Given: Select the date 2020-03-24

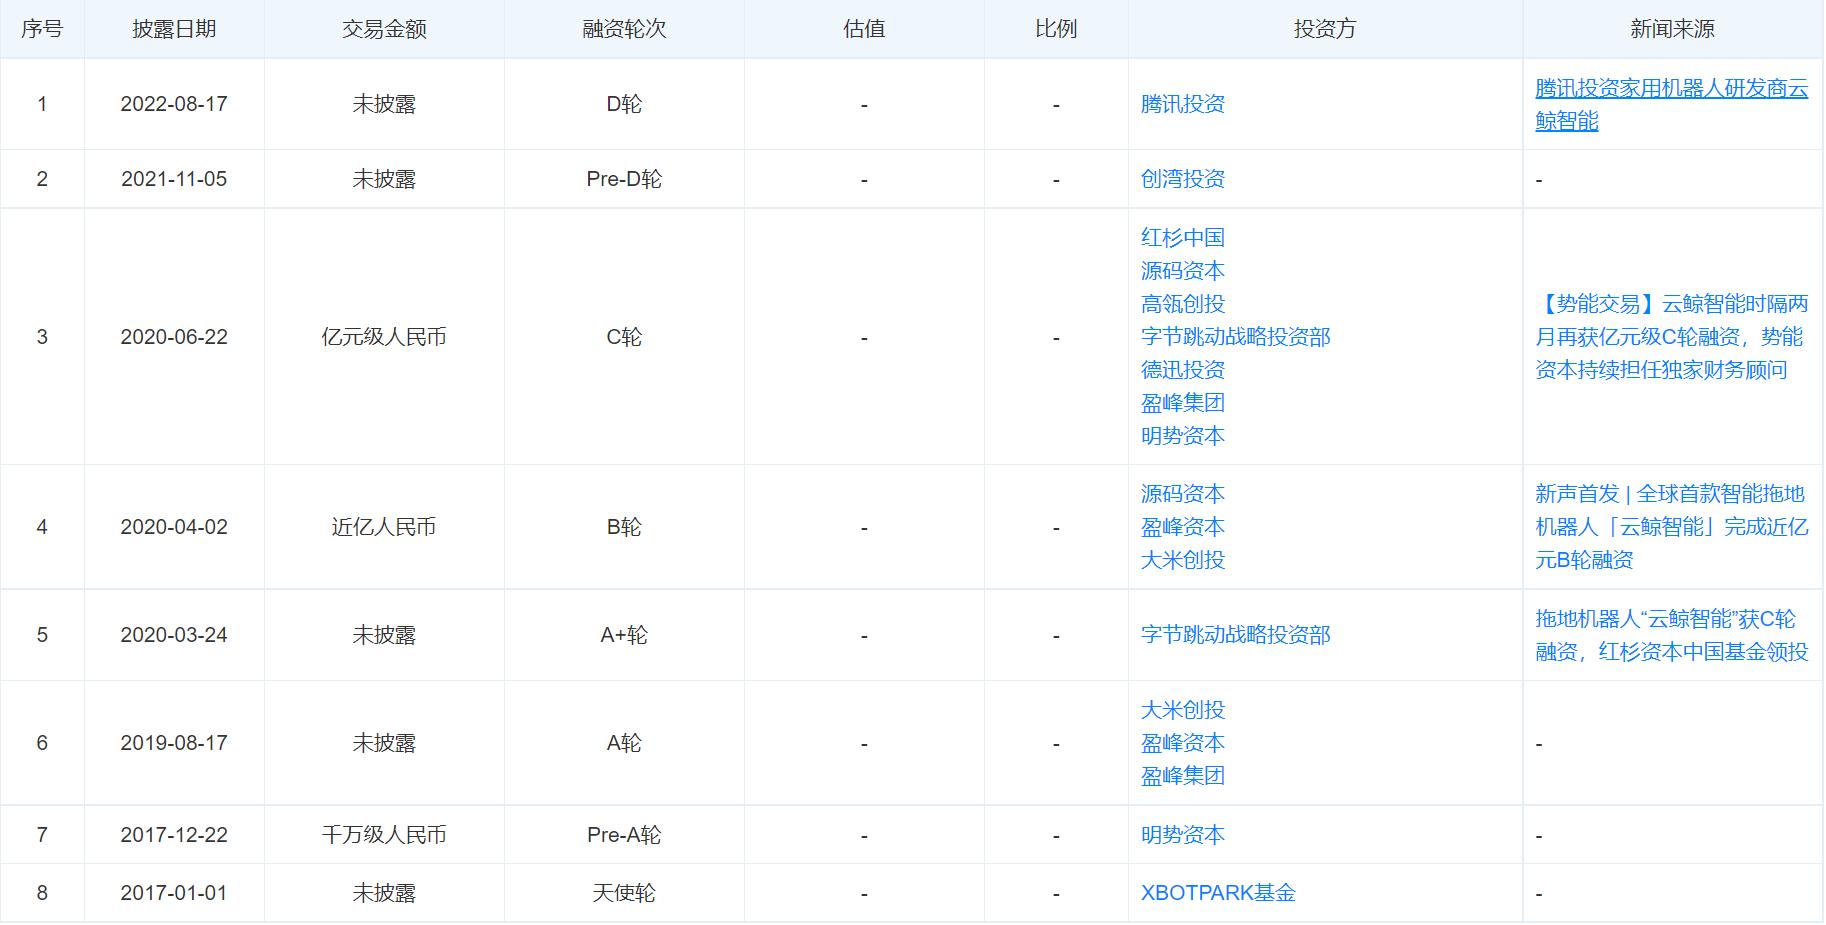Looking at the screenshot, I should coord(174,635).
